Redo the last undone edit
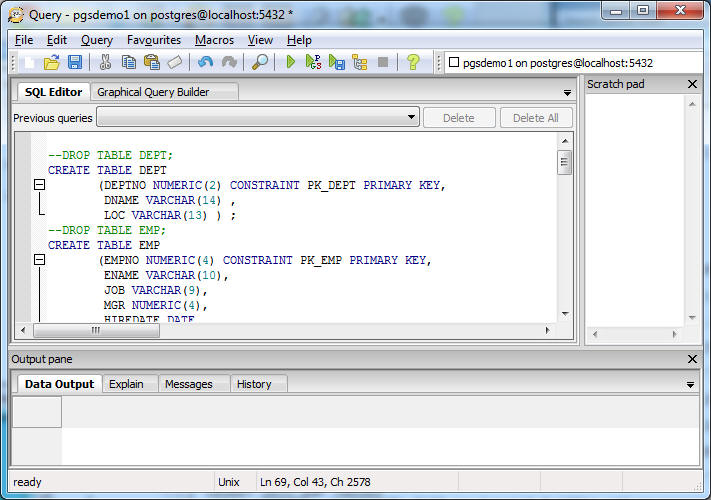711x500 pixels. point(229,62)
